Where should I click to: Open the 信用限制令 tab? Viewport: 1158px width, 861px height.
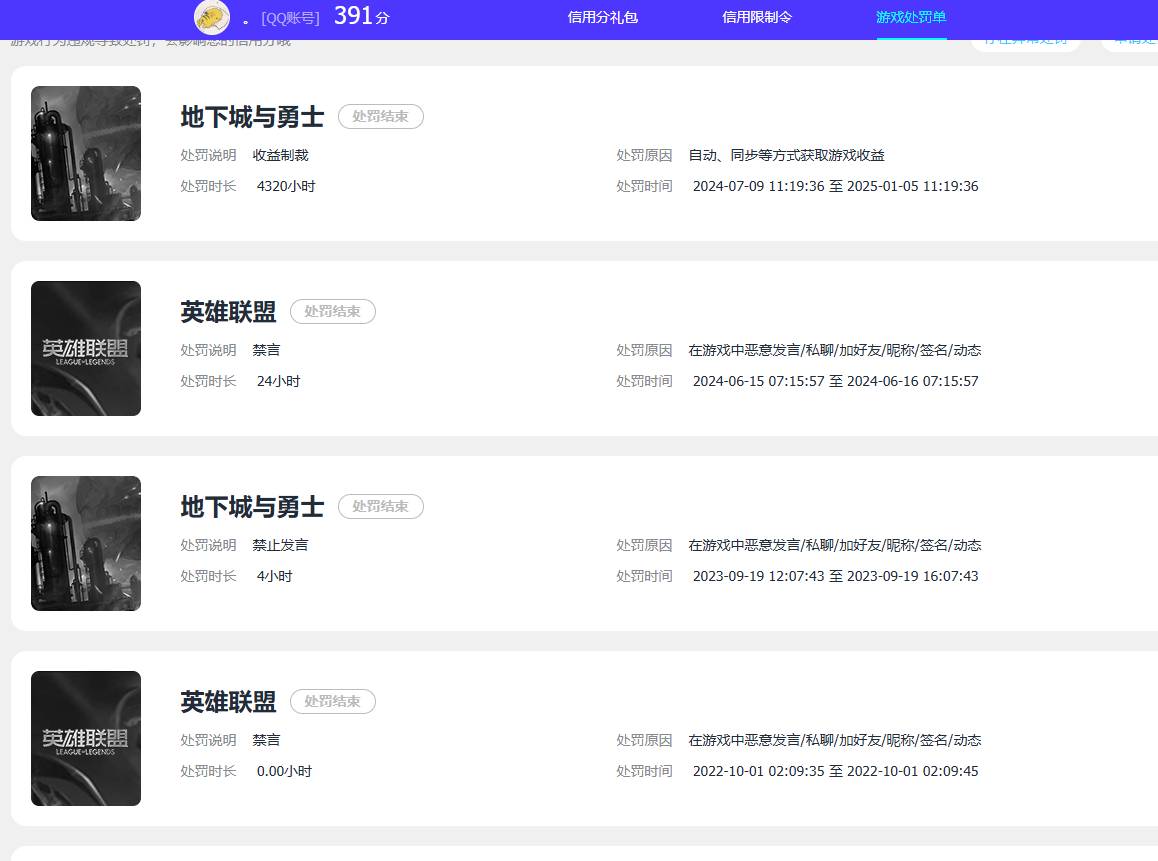click(x=757, y=17)
